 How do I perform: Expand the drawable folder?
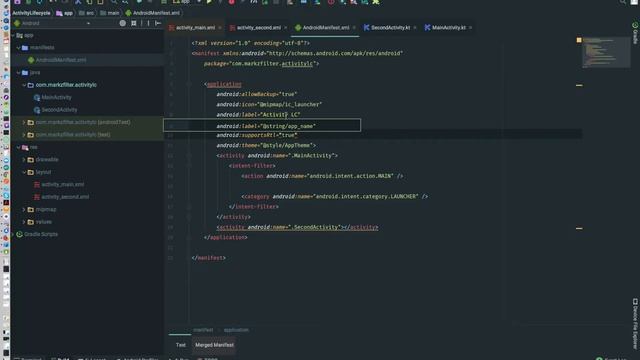point(24,160)
